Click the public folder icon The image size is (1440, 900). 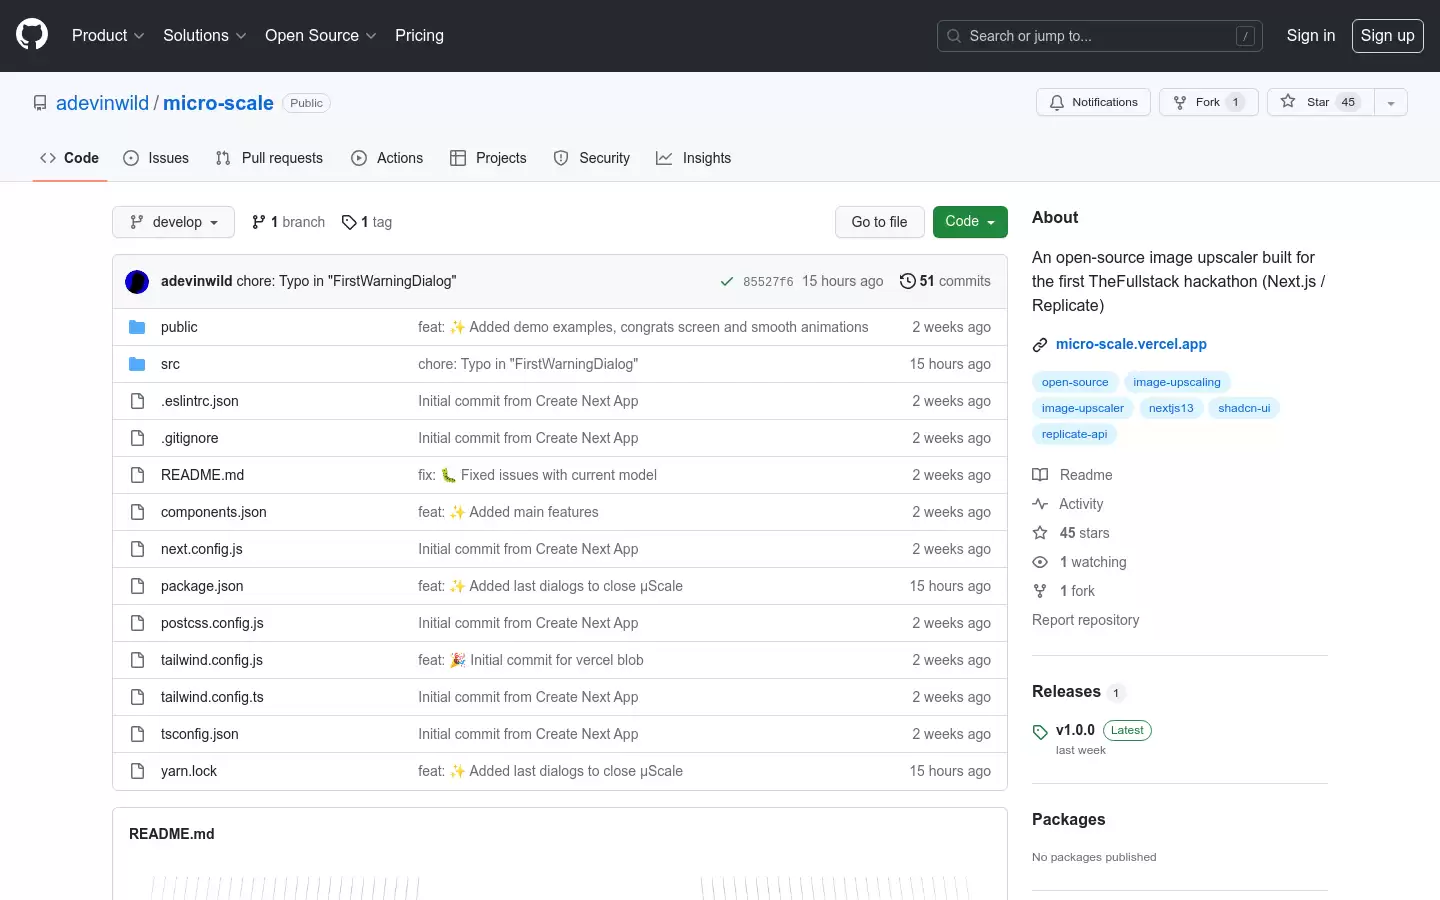tap(137, 327)
